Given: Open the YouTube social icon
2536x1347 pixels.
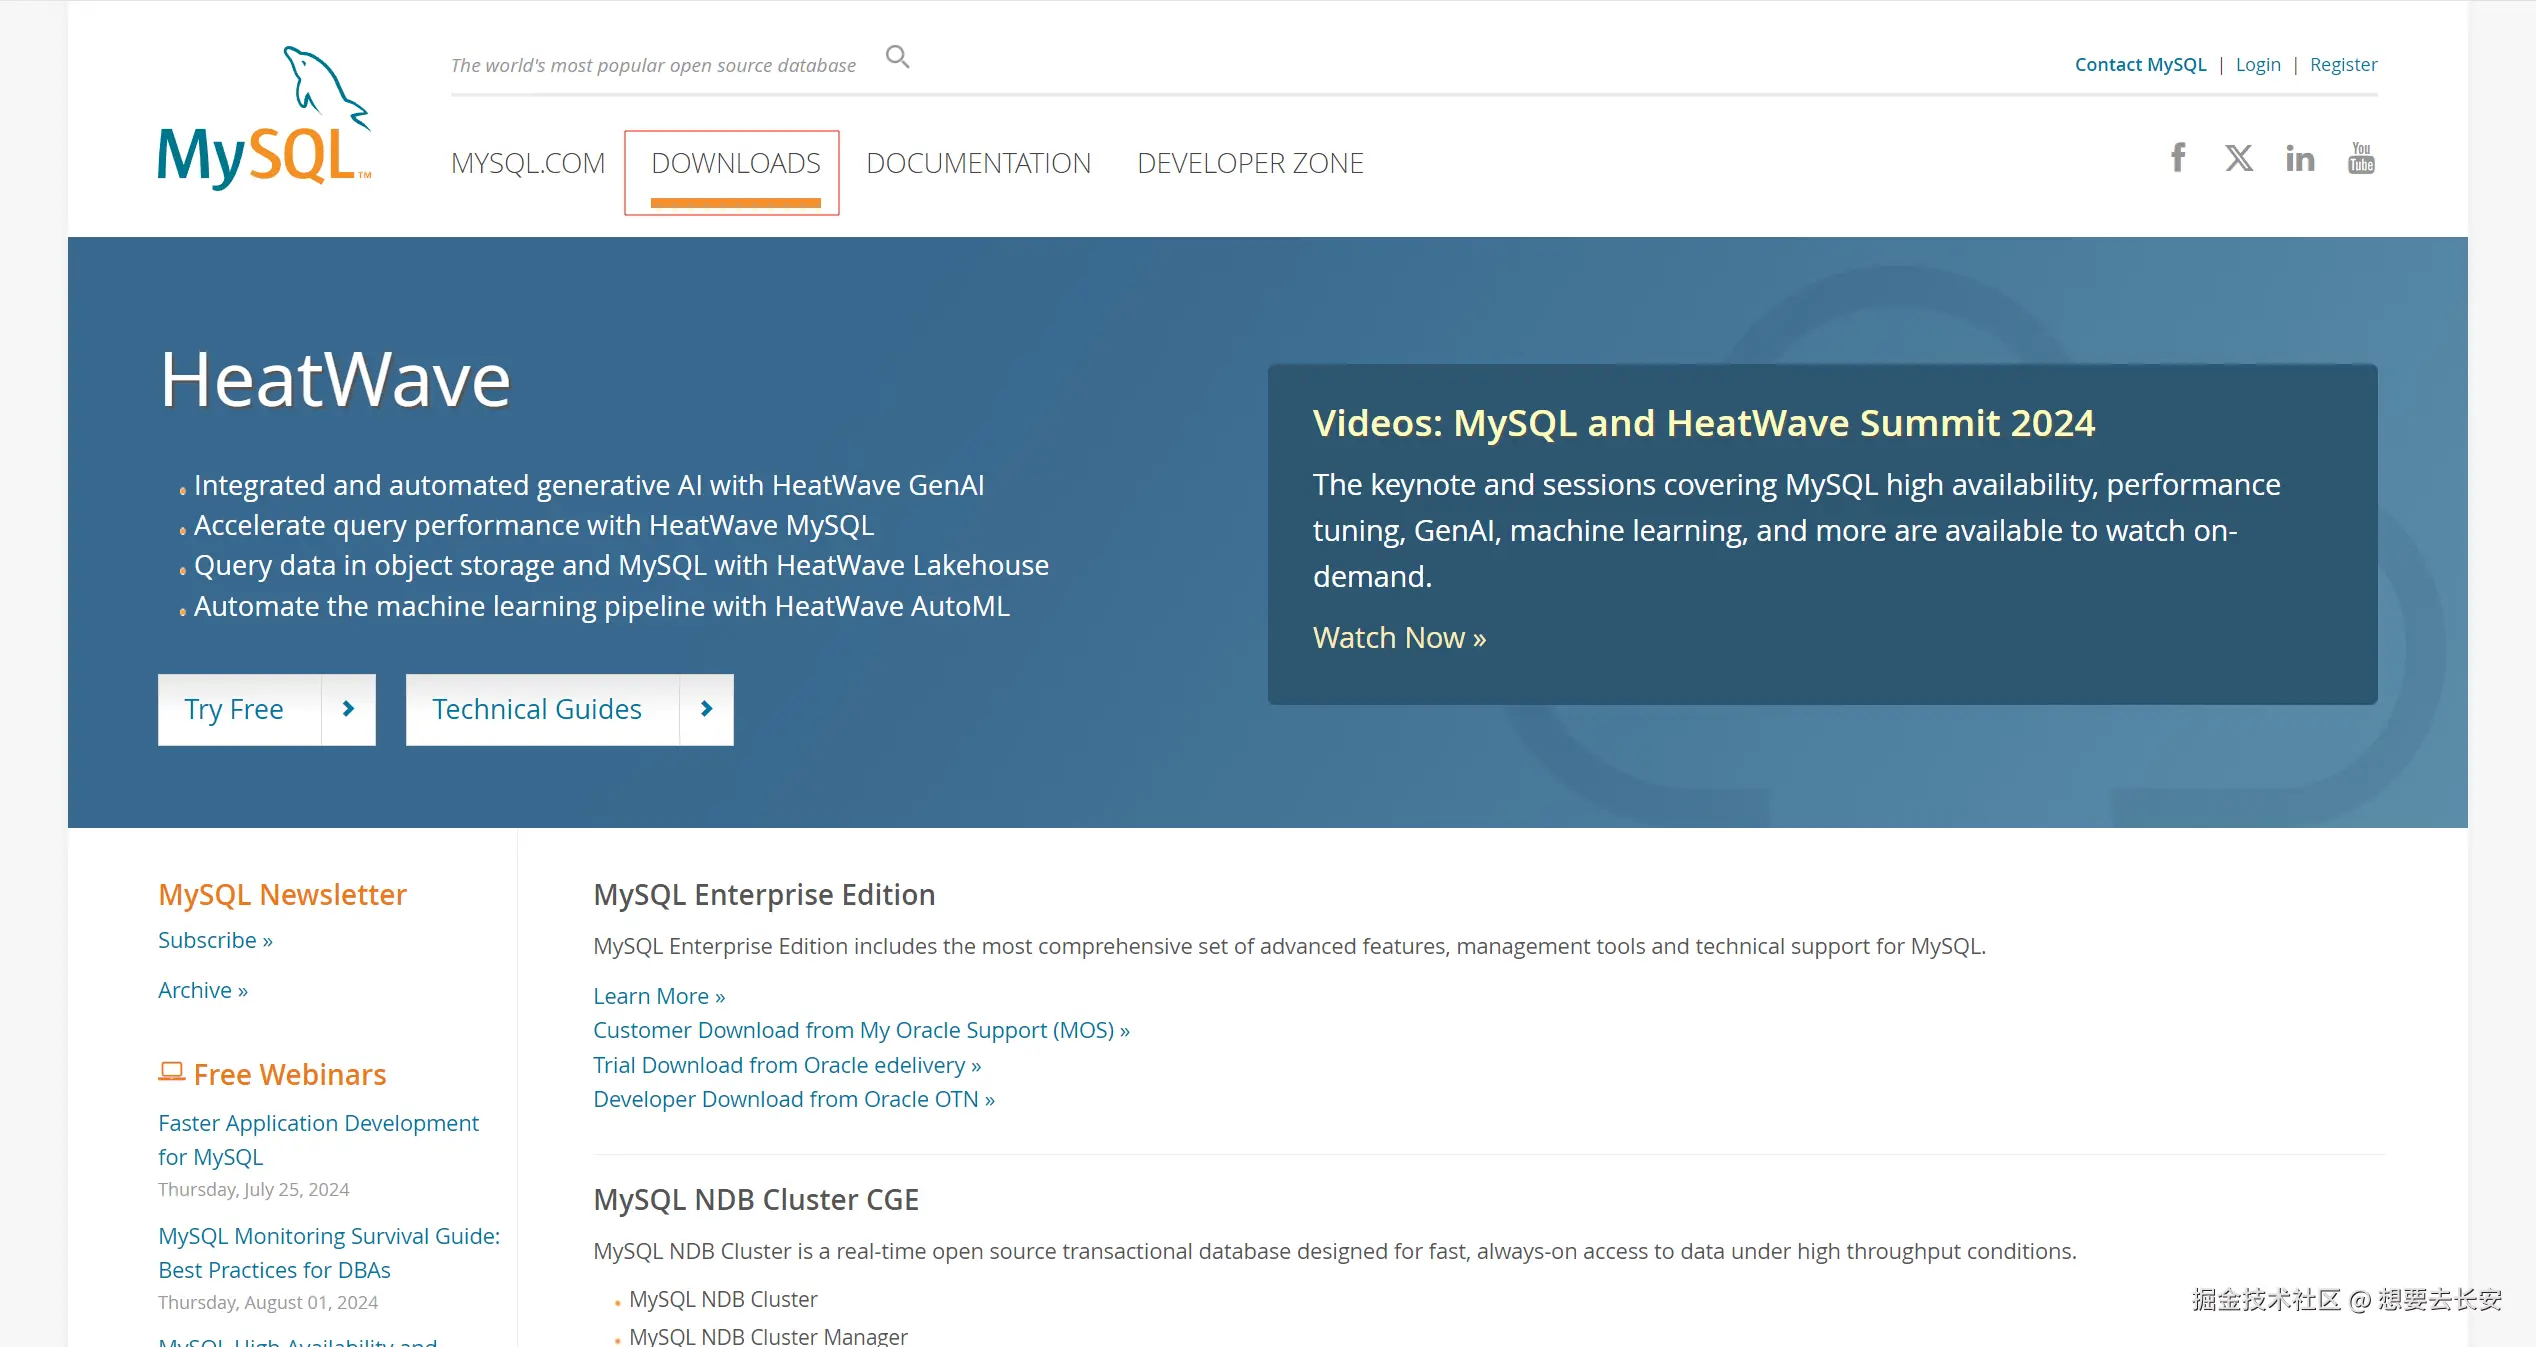Looking at the screenshot, I should (x=2361, y=158).
